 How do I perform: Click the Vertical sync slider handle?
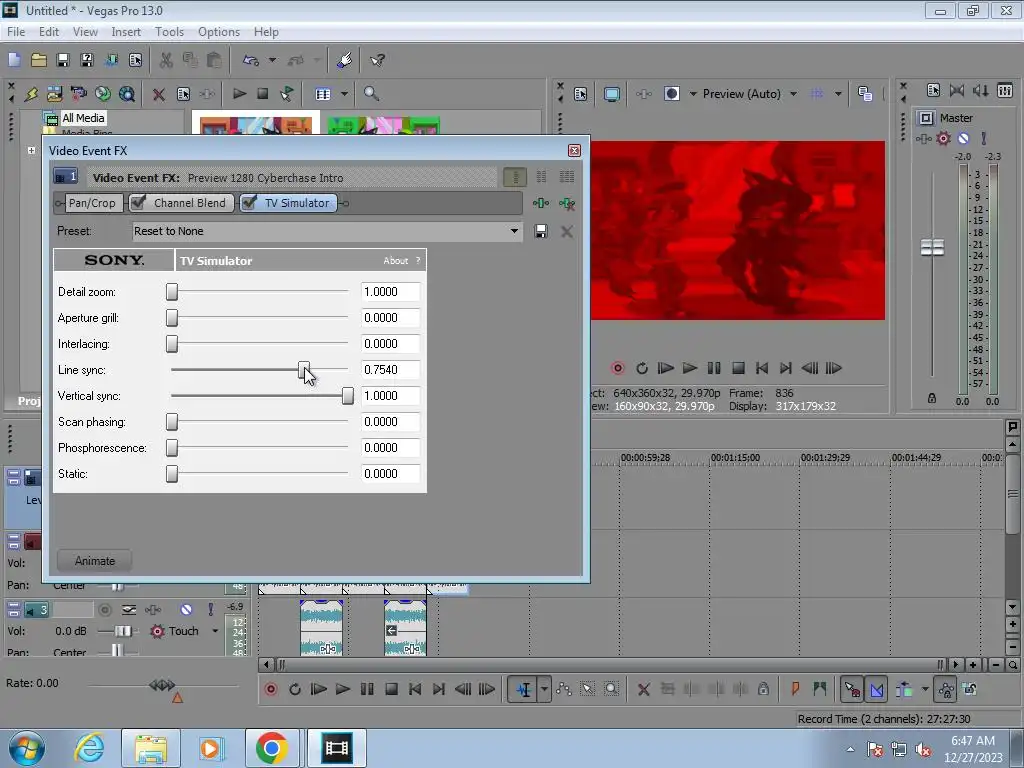[x=348, y=396]
